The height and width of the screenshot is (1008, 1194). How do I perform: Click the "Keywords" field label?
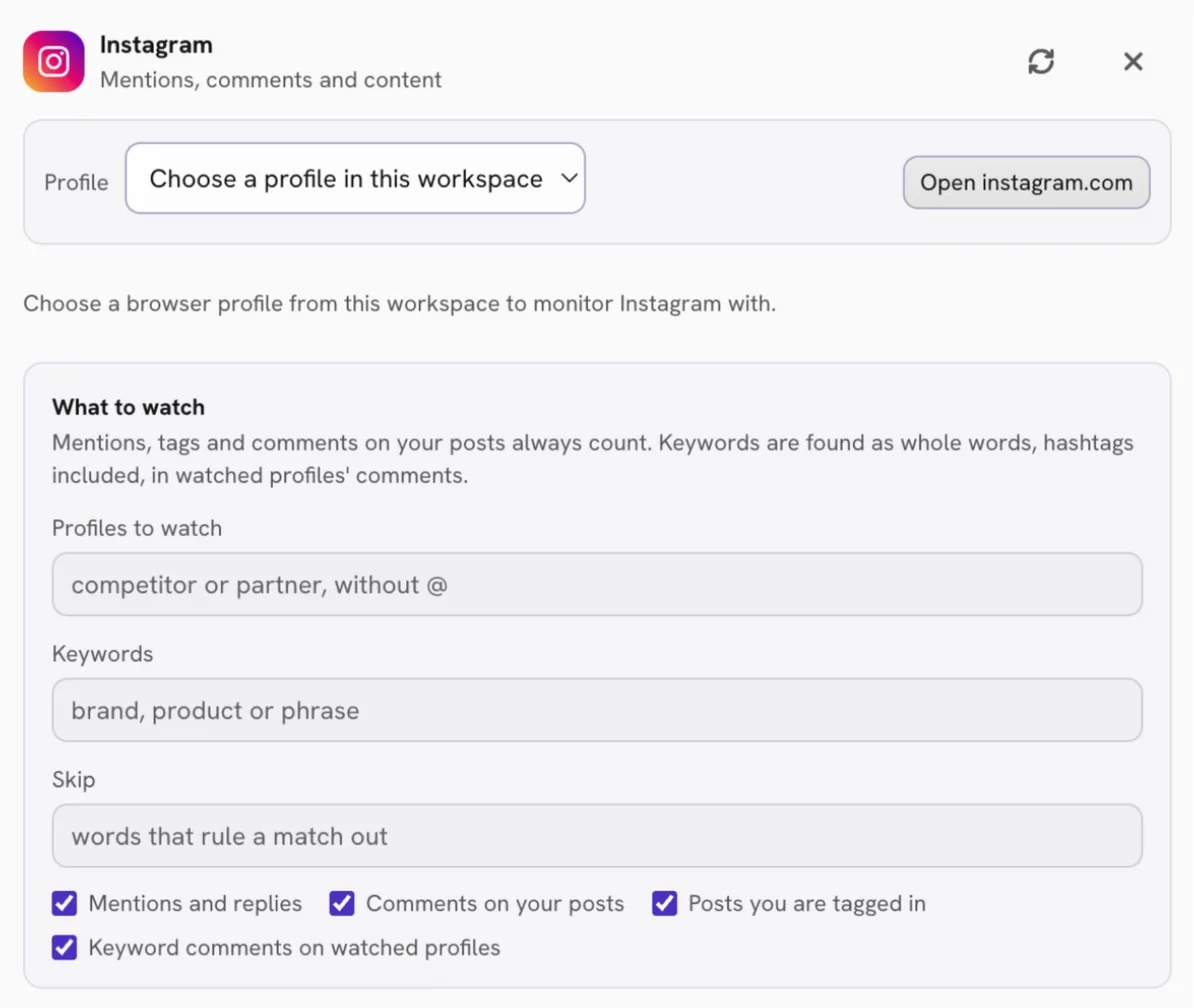pyautogui.click(x=103, y=654)
